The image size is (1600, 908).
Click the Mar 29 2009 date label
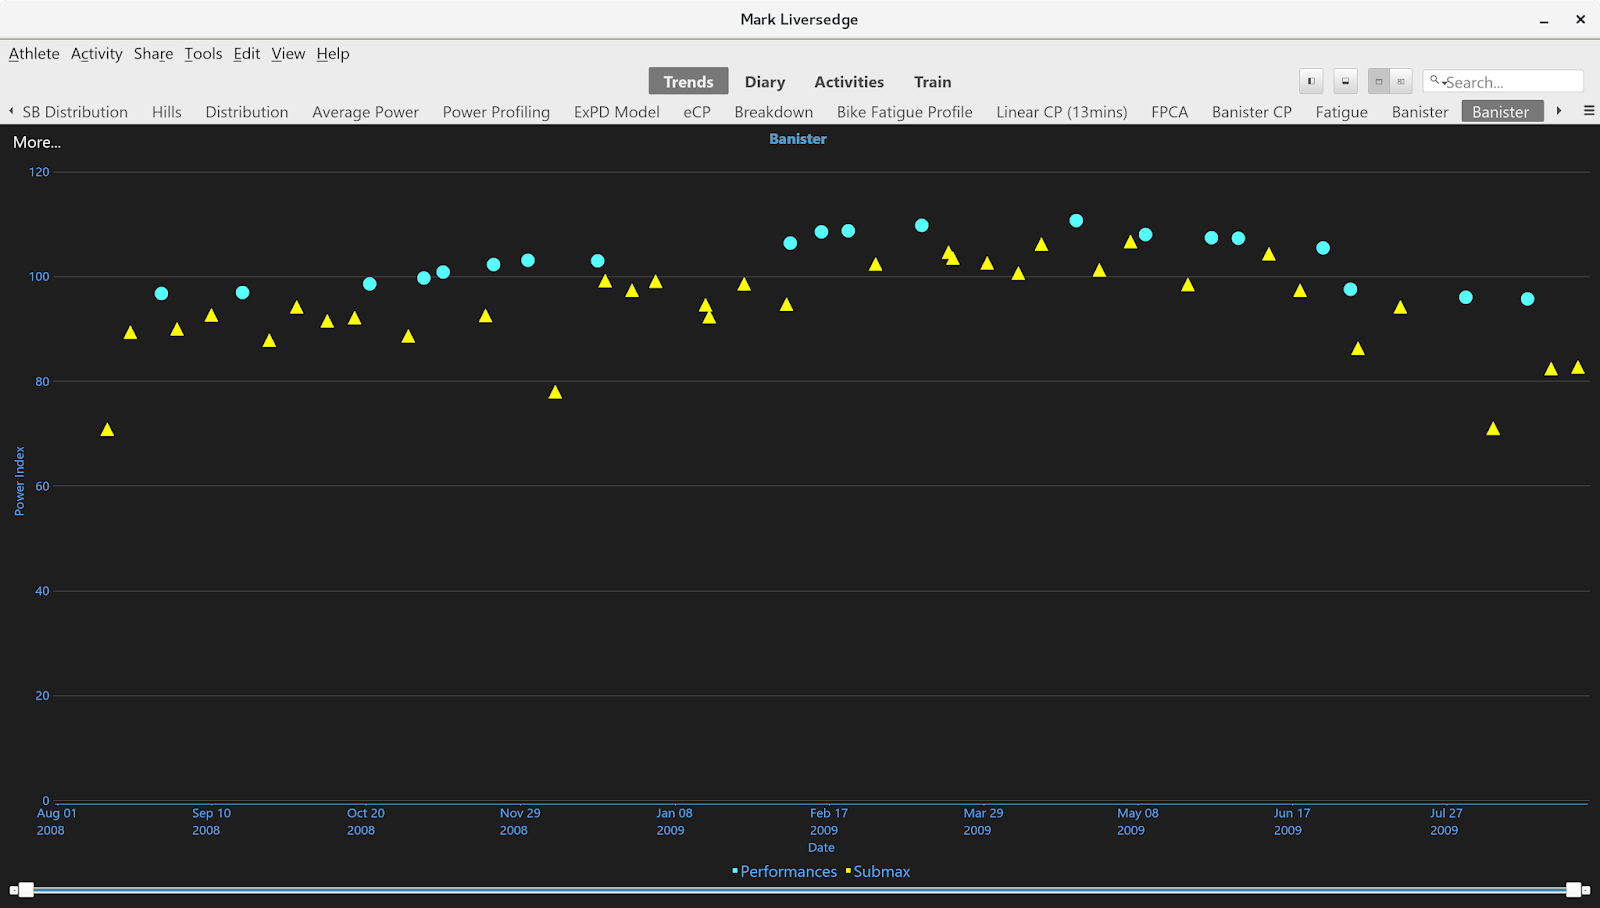[x=982, y=821]
